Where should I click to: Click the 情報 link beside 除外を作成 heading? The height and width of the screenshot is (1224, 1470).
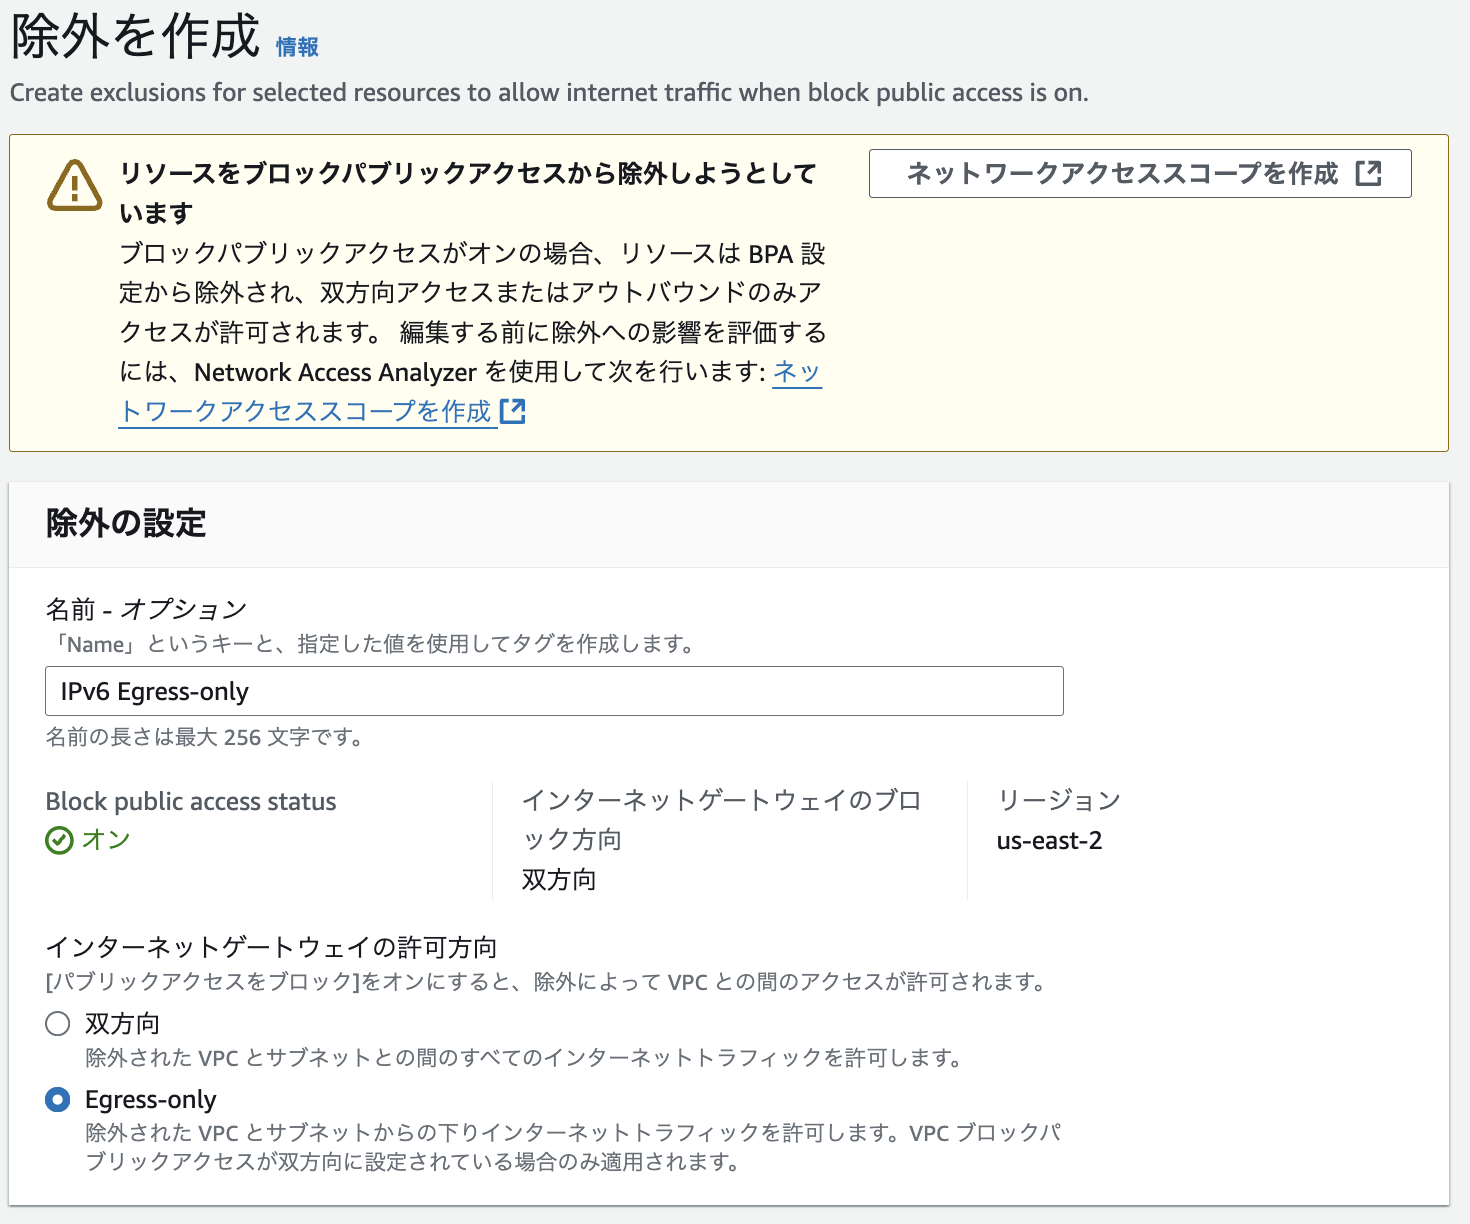pyautogui.click(x=295, y=46)
